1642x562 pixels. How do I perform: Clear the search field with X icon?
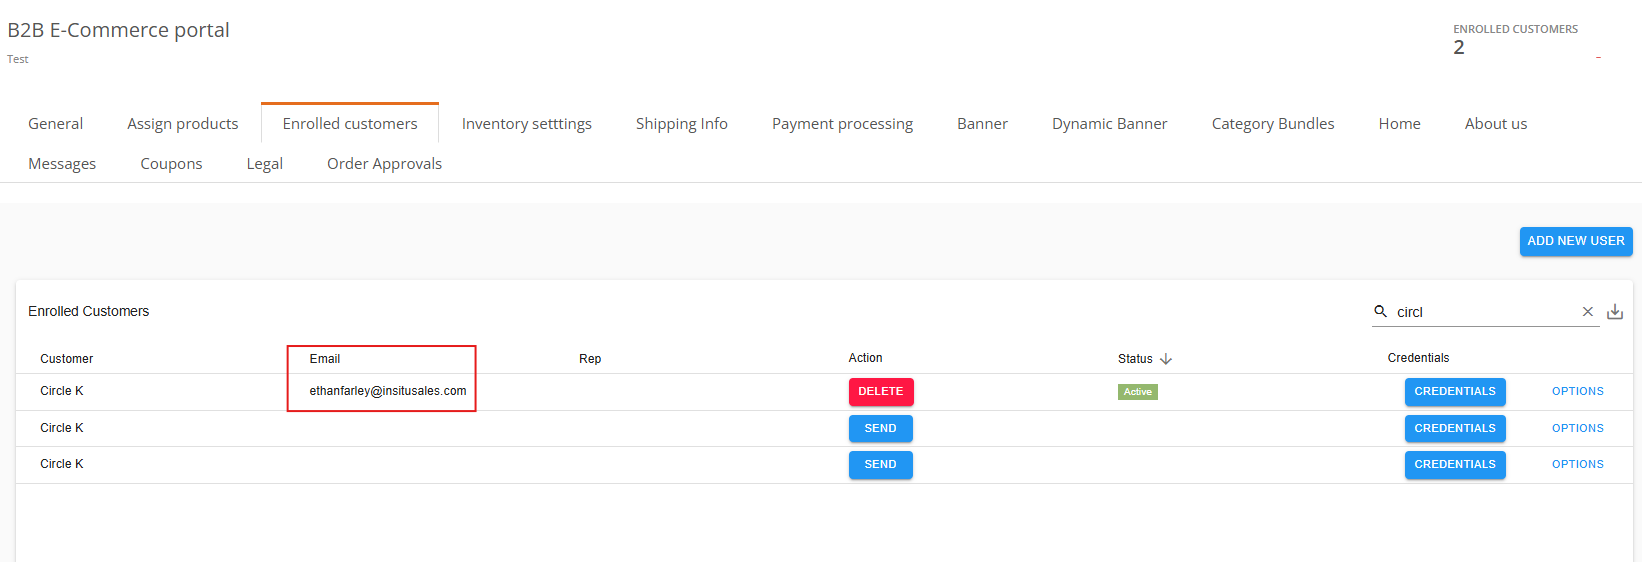(x=1587, y=312)
